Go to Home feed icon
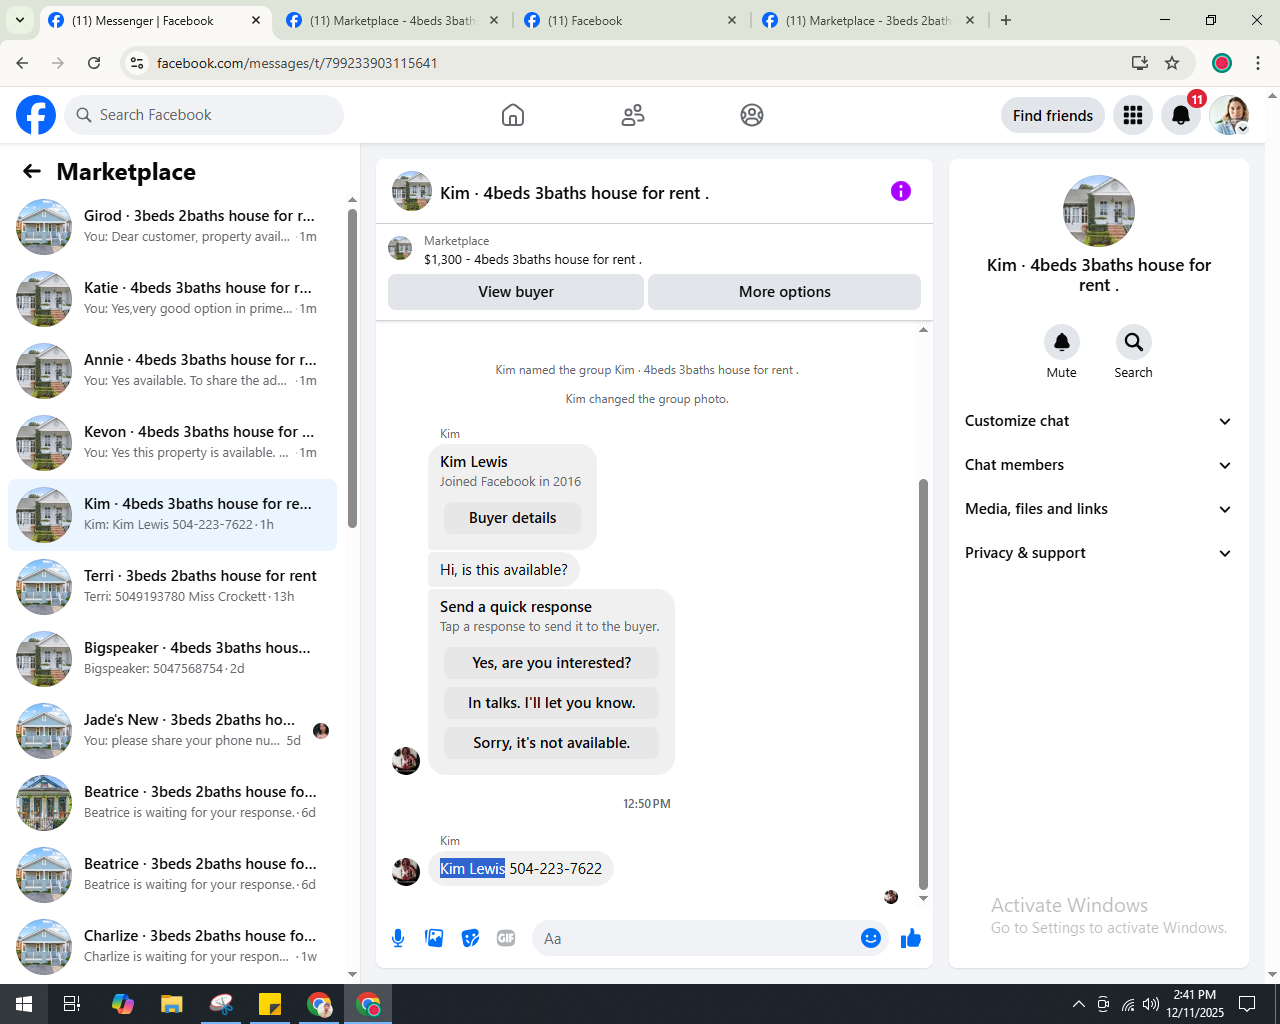The height and width of the screenshot is (1024, 1280). pyautogui.click(x=513, y=115)
